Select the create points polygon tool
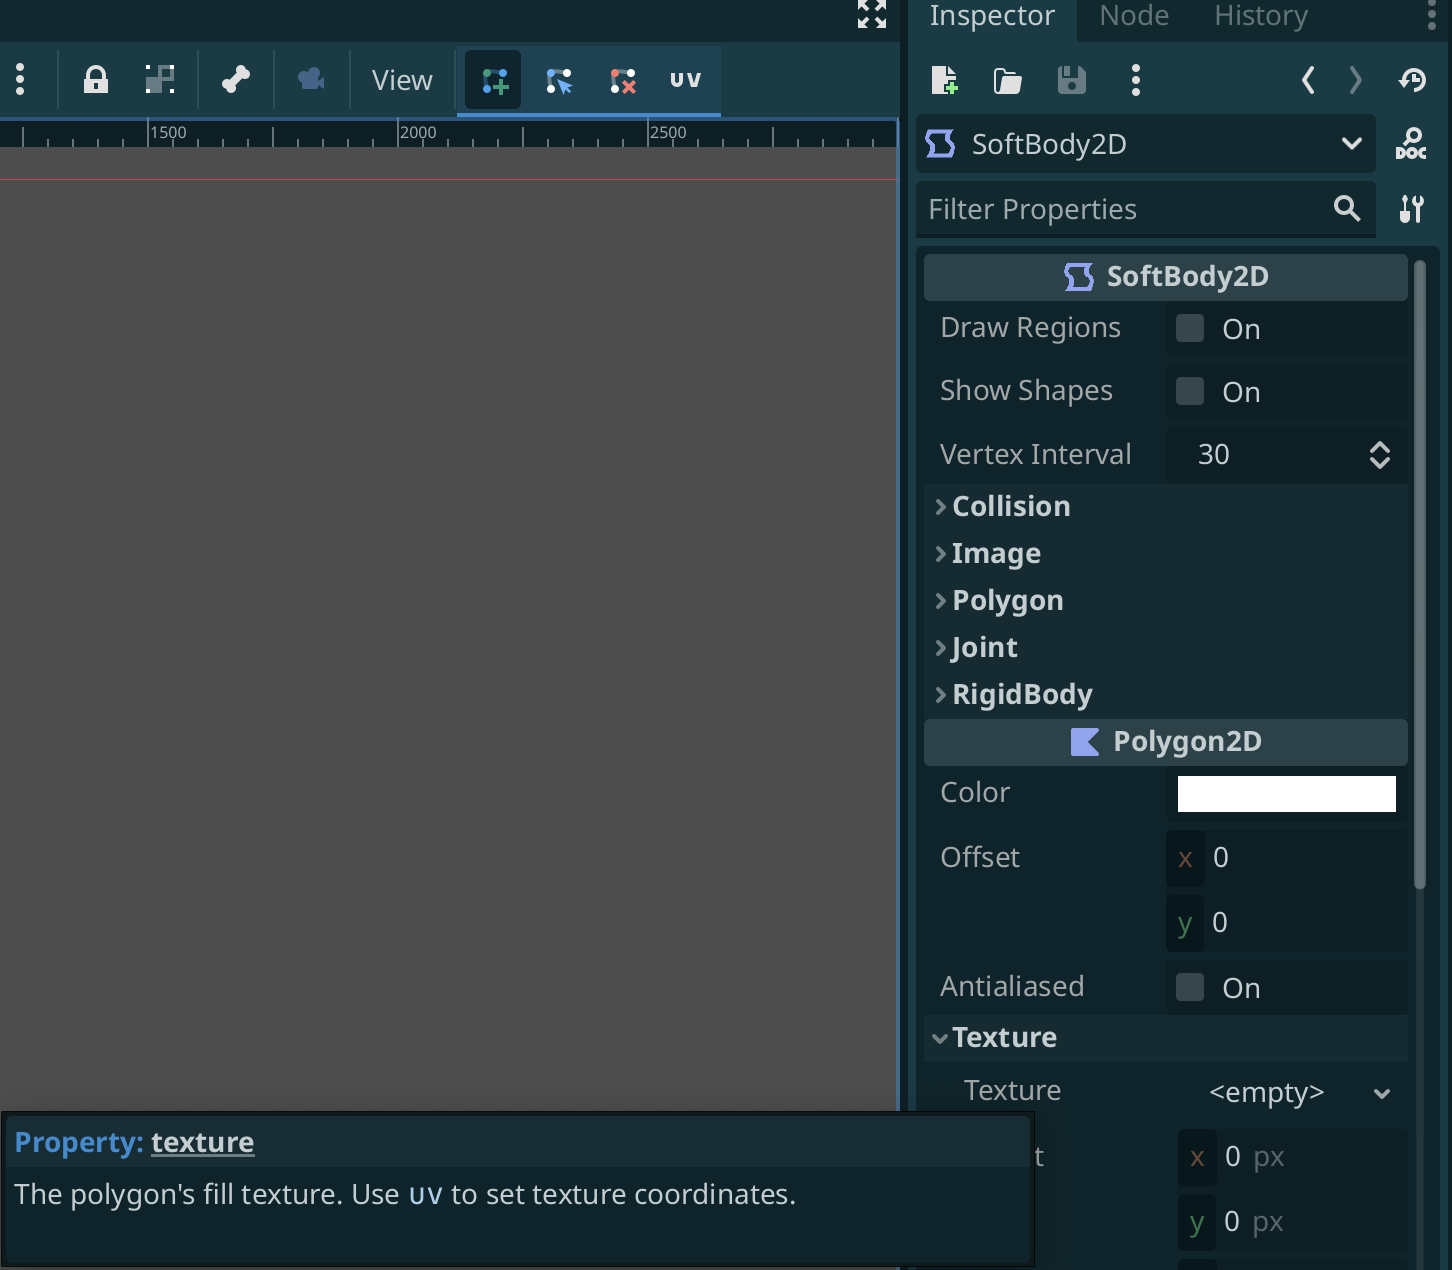Viewport: 1452px width, 1270px height. pyautogui.click(x=494, y=80)
